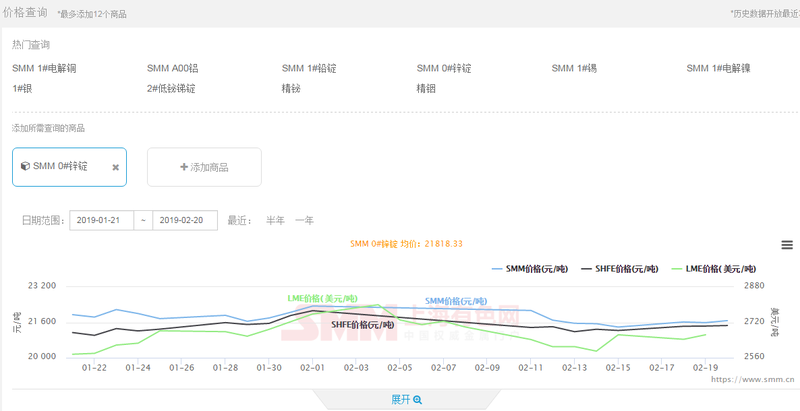Select SMM A00铝 from hot queries

[x=172, y=68]
